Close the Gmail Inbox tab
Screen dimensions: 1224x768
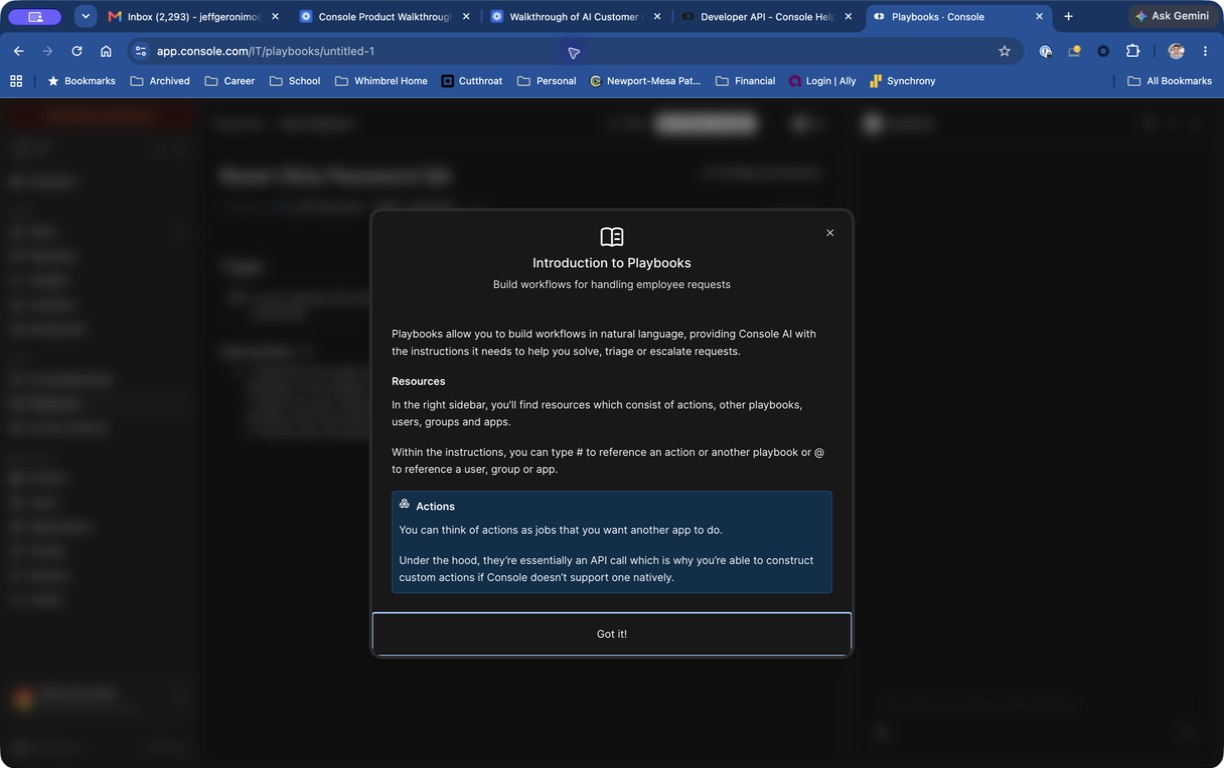click(275, 17)
